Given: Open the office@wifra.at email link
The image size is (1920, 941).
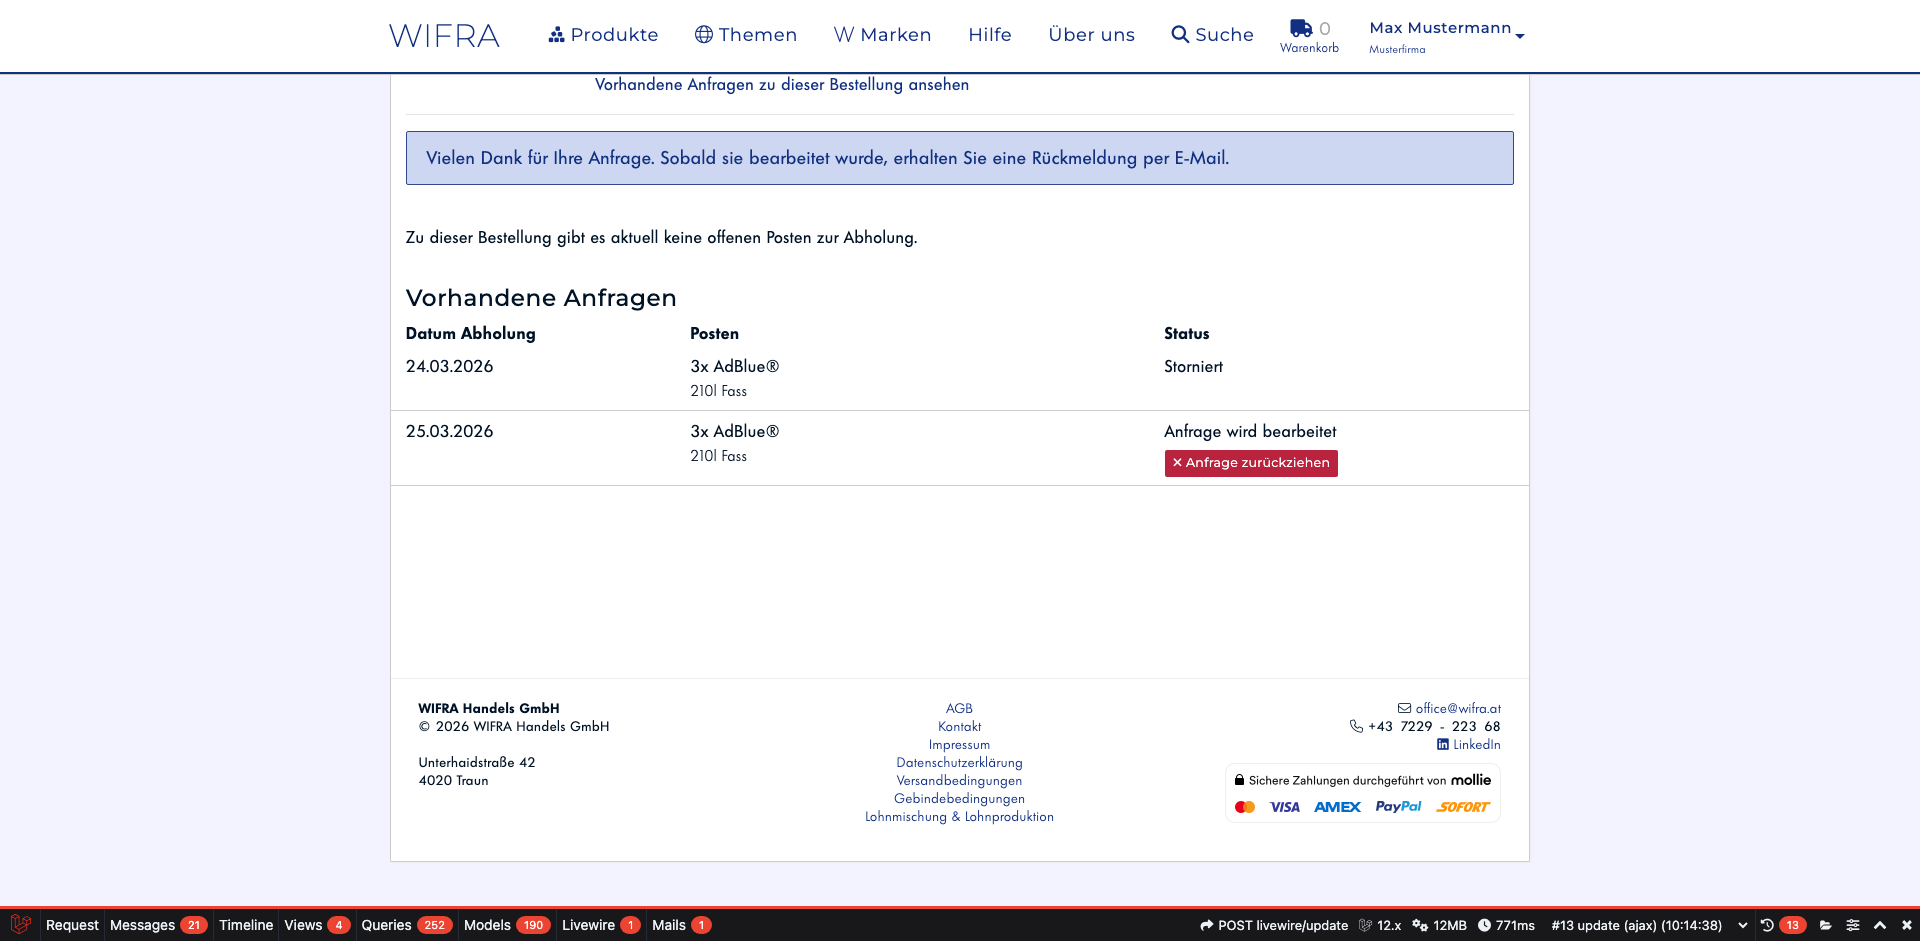Looking at the screenshot, I should tap(1457, 708).
